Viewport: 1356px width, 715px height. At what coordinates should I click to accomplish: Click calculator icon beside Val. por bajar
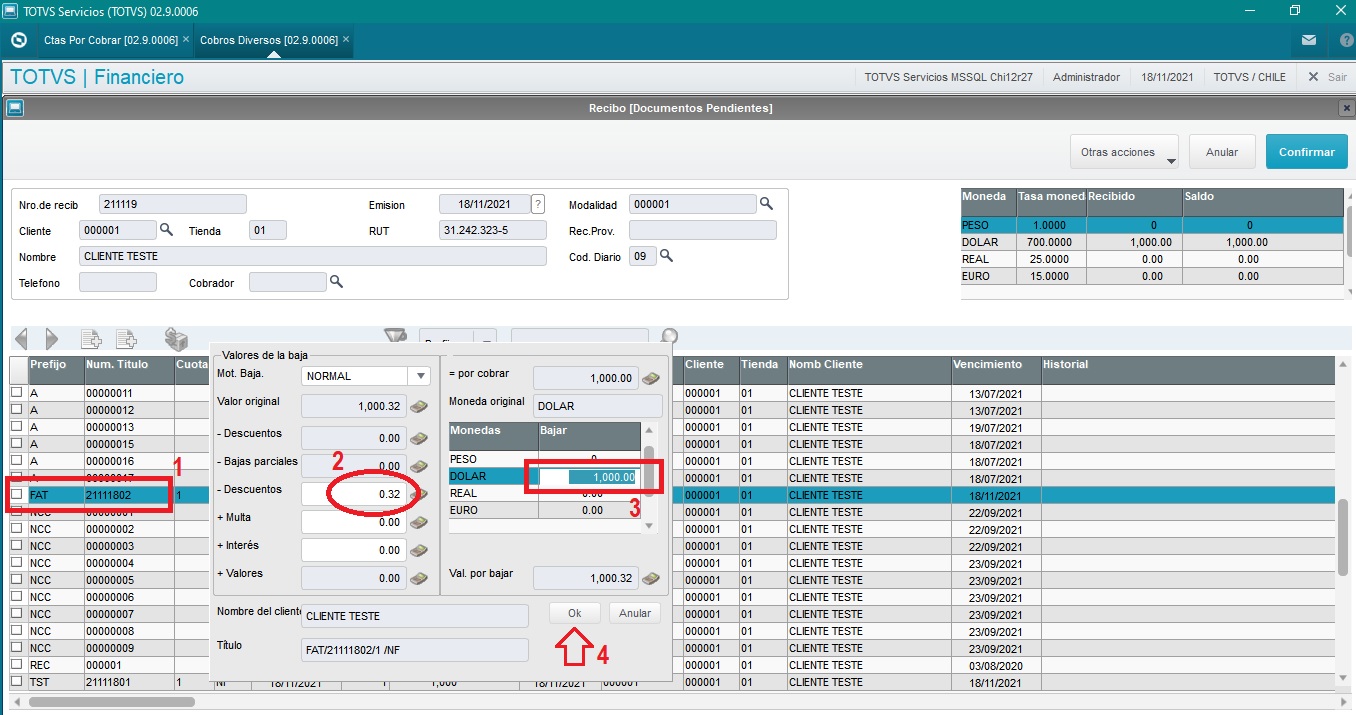[651, 578]
